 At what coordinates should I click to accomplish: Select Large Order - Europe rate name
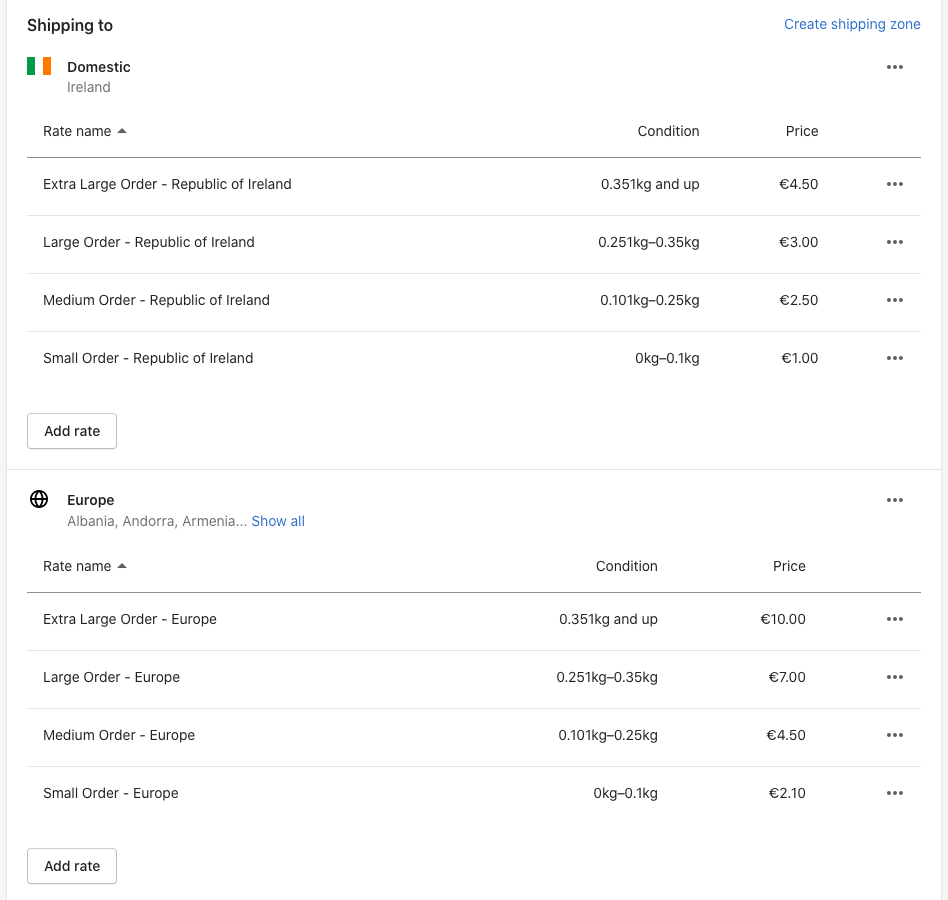pyautogui.click(x=111, y=677)
